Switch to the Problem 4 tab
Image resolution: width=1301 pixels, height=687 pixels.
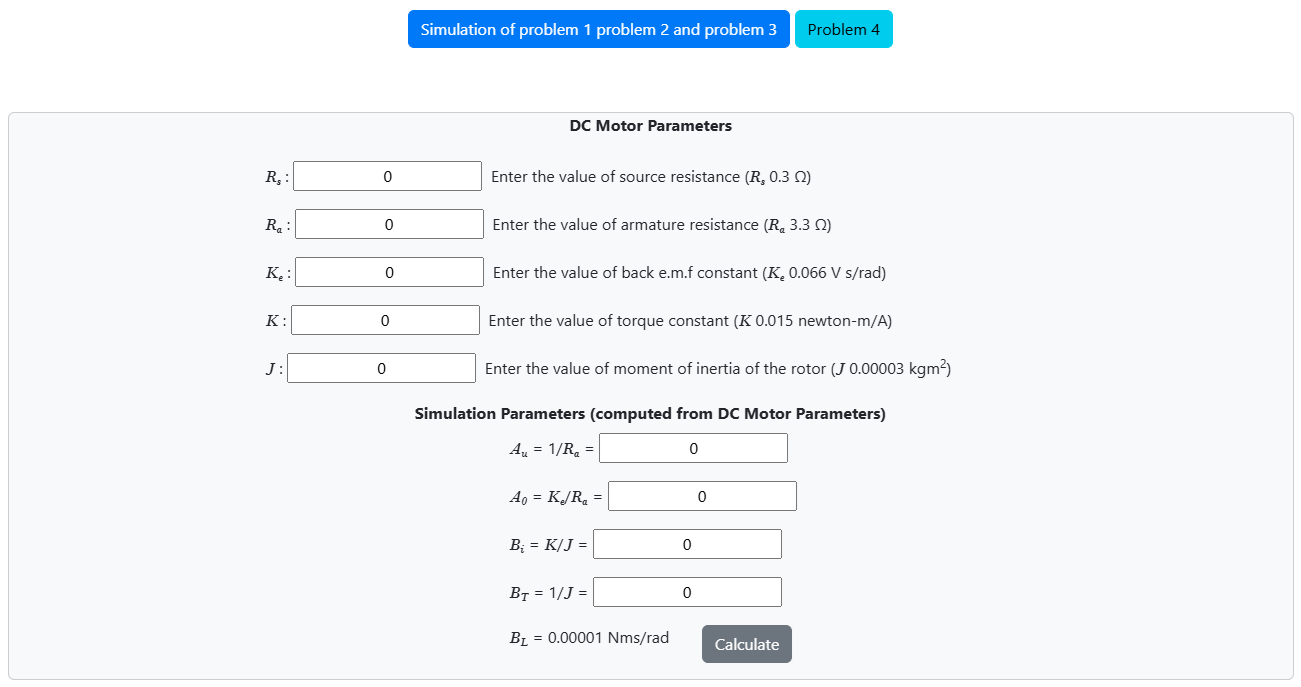point(843,30)
